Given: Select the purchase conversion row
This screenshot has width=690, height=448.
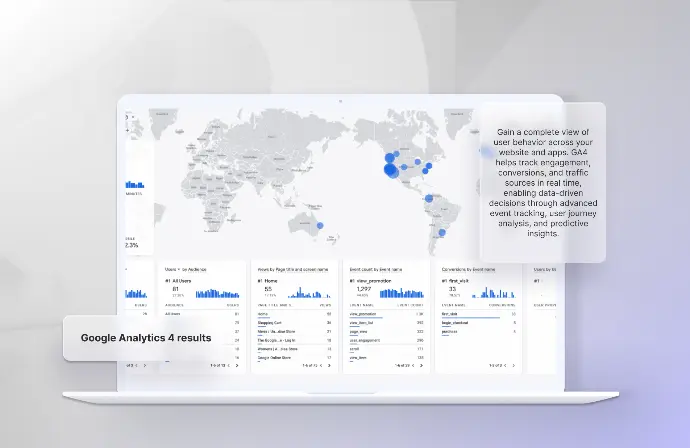Looking at the screenshot, I should [x=479, y=332].
